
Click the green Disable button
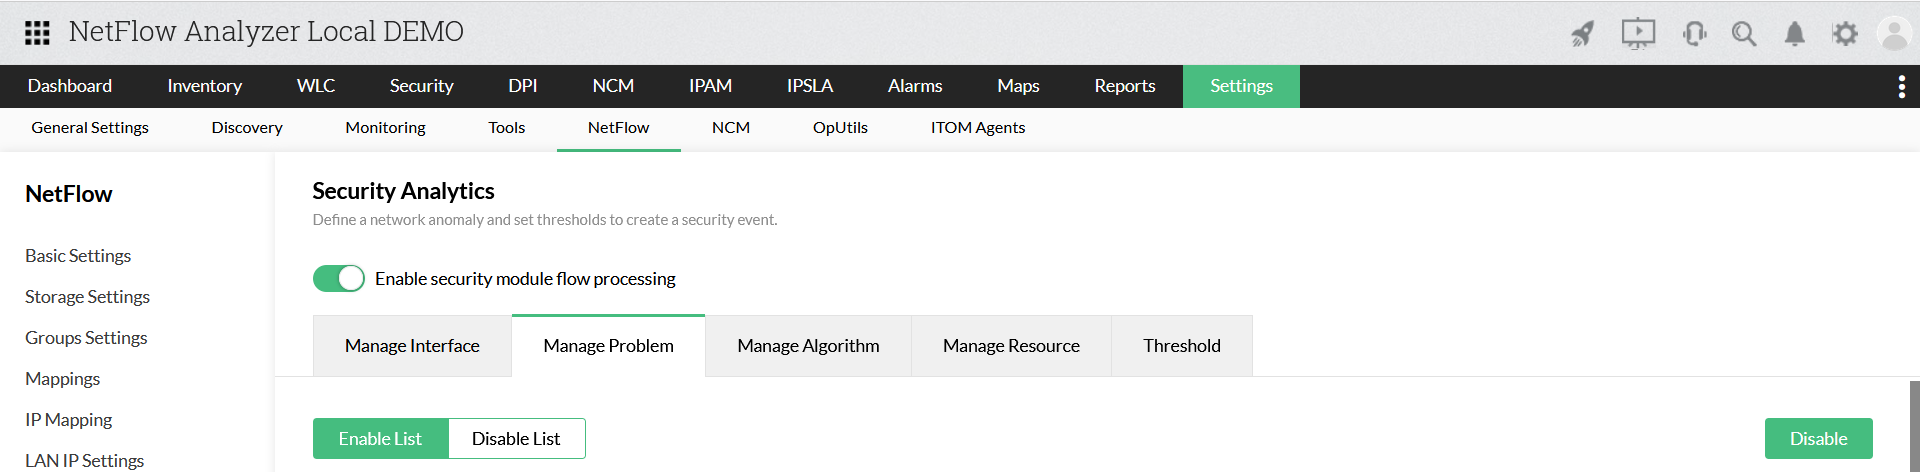[1818, 438]
